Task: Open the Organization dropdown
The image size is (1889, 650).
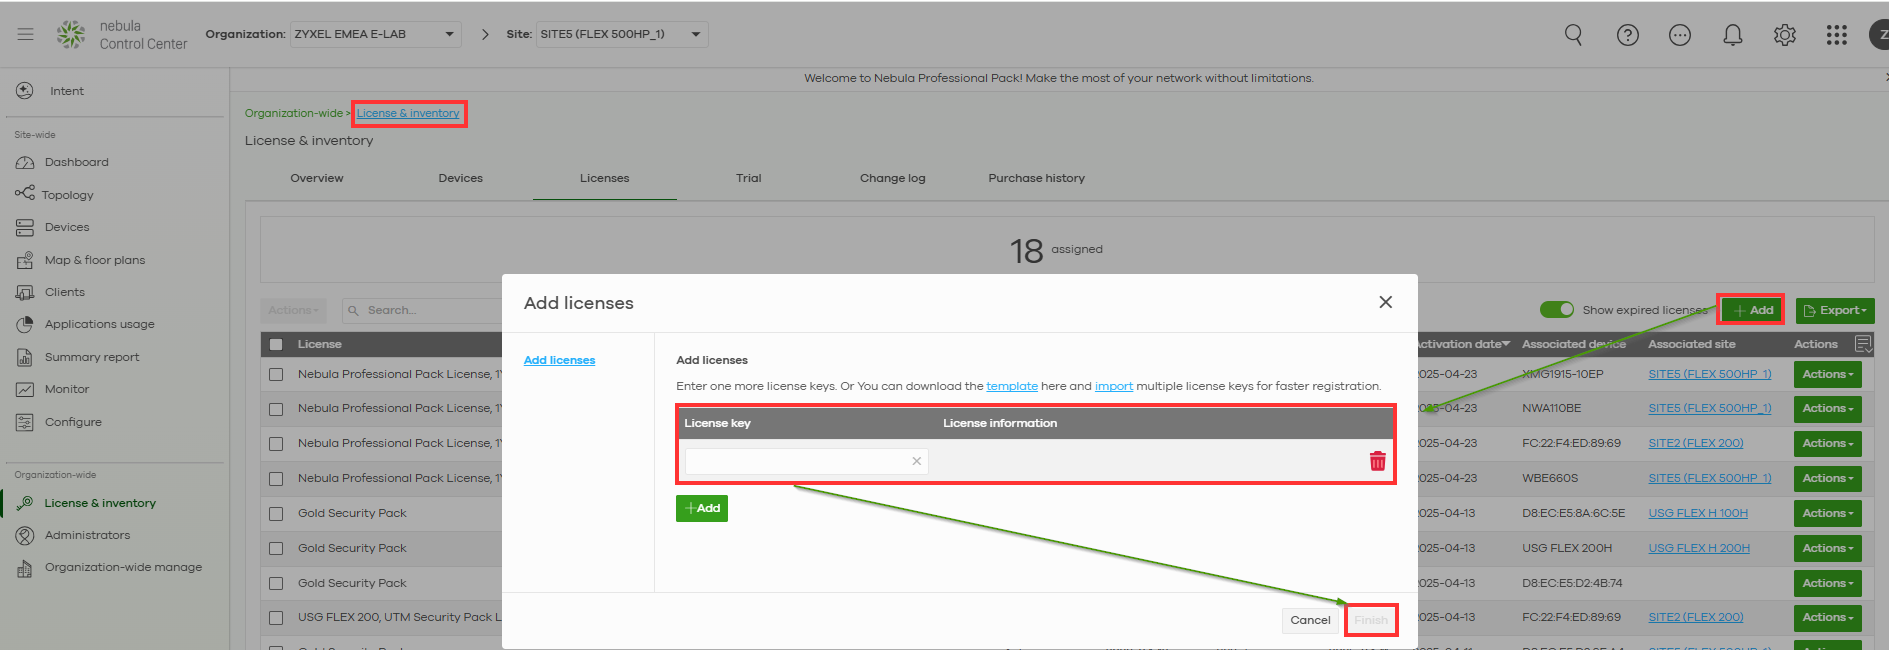Action: pos(375,34)
